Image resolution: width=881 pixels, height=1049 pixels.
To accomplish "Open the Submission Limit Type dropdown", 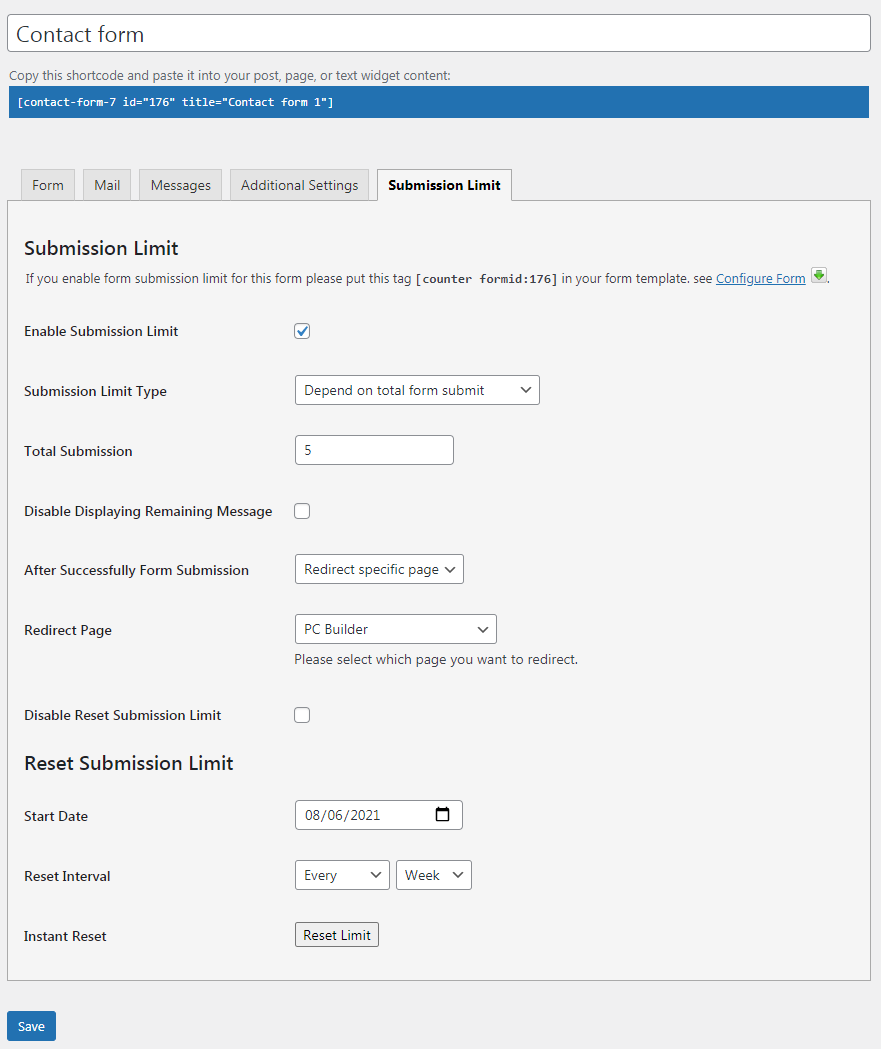I will coord(417,390).
